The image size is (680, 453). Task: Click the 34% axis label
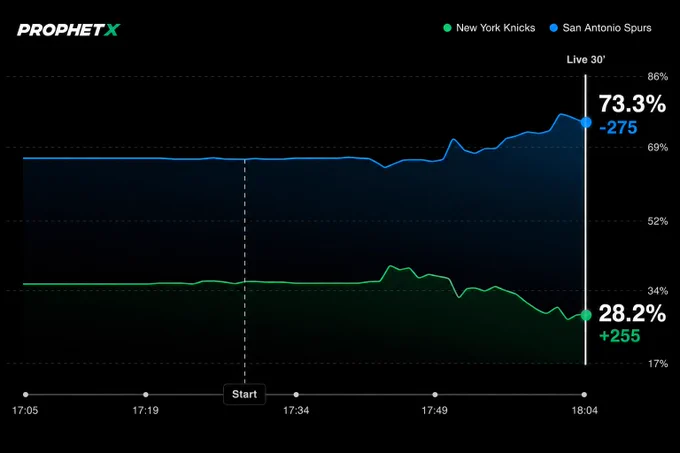click(x=658, y=291)
